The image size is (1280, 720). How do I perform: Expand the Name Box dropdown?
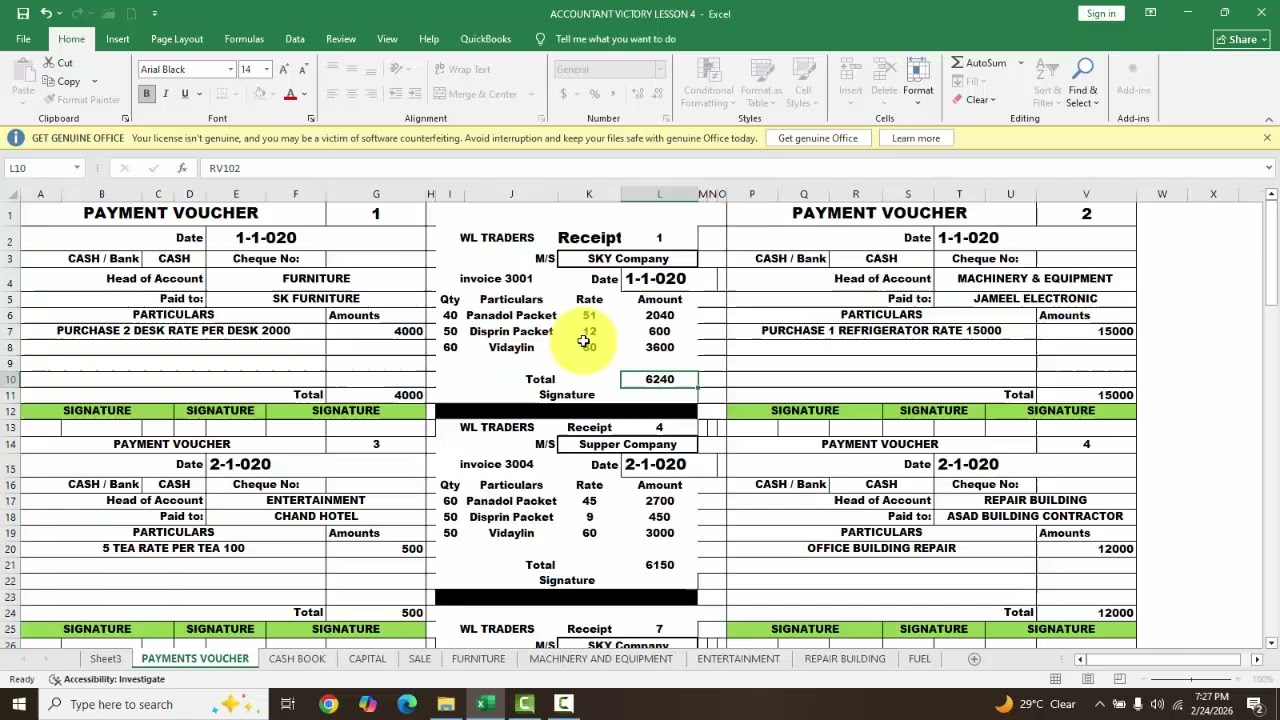coord(76,168)
